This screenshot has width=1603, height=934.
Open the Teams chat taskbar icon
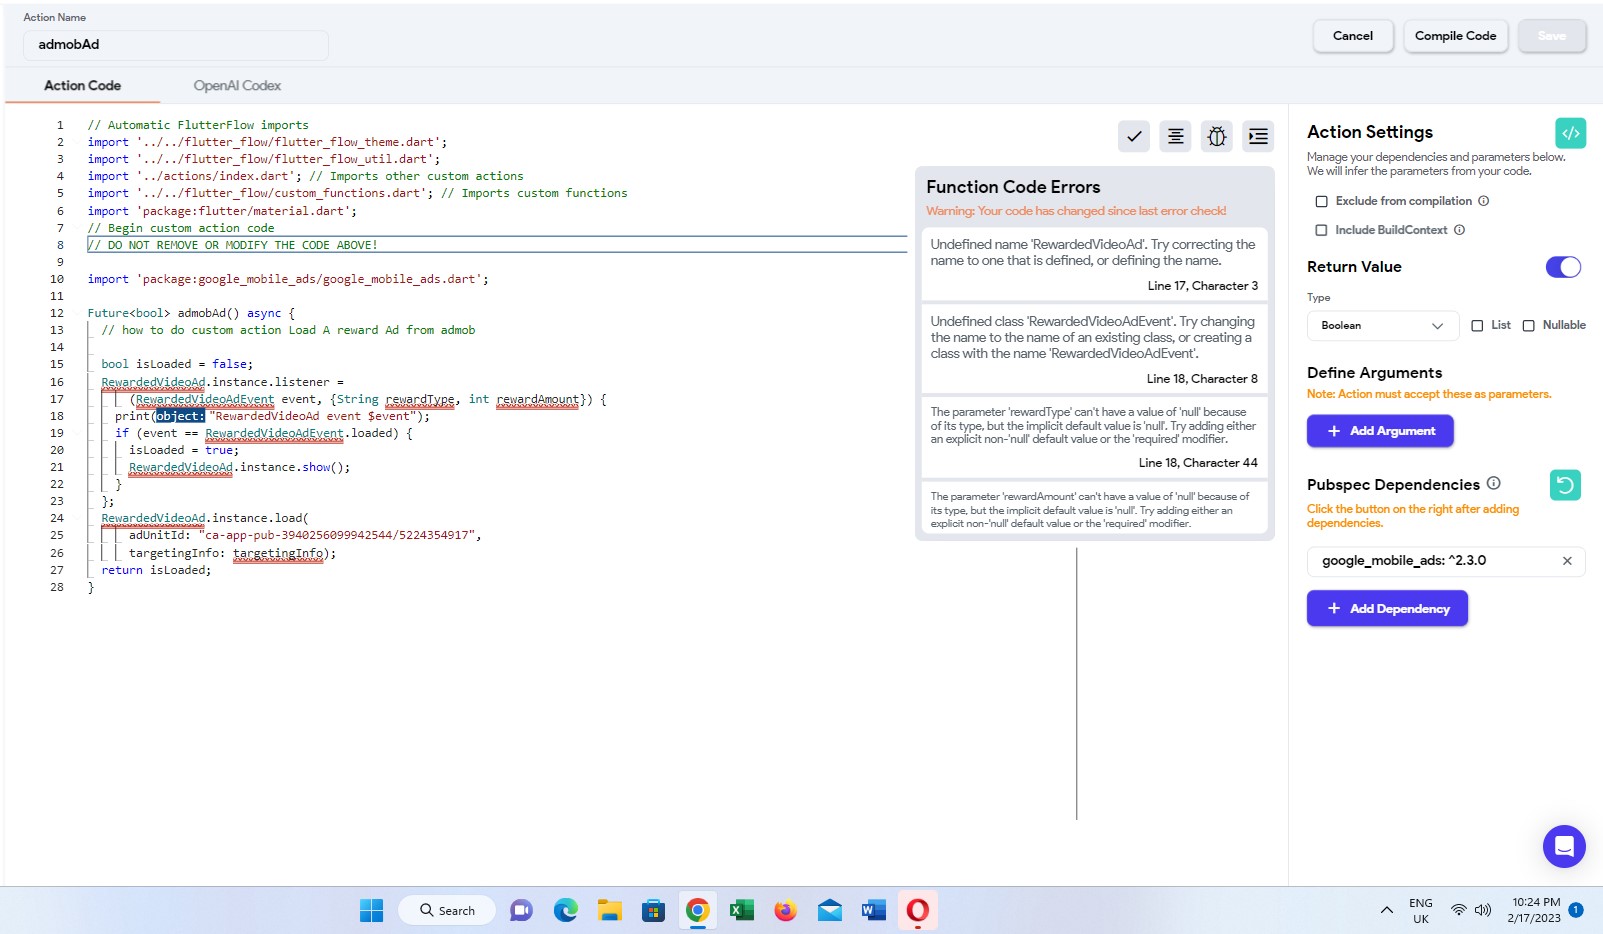coord(521,910)
